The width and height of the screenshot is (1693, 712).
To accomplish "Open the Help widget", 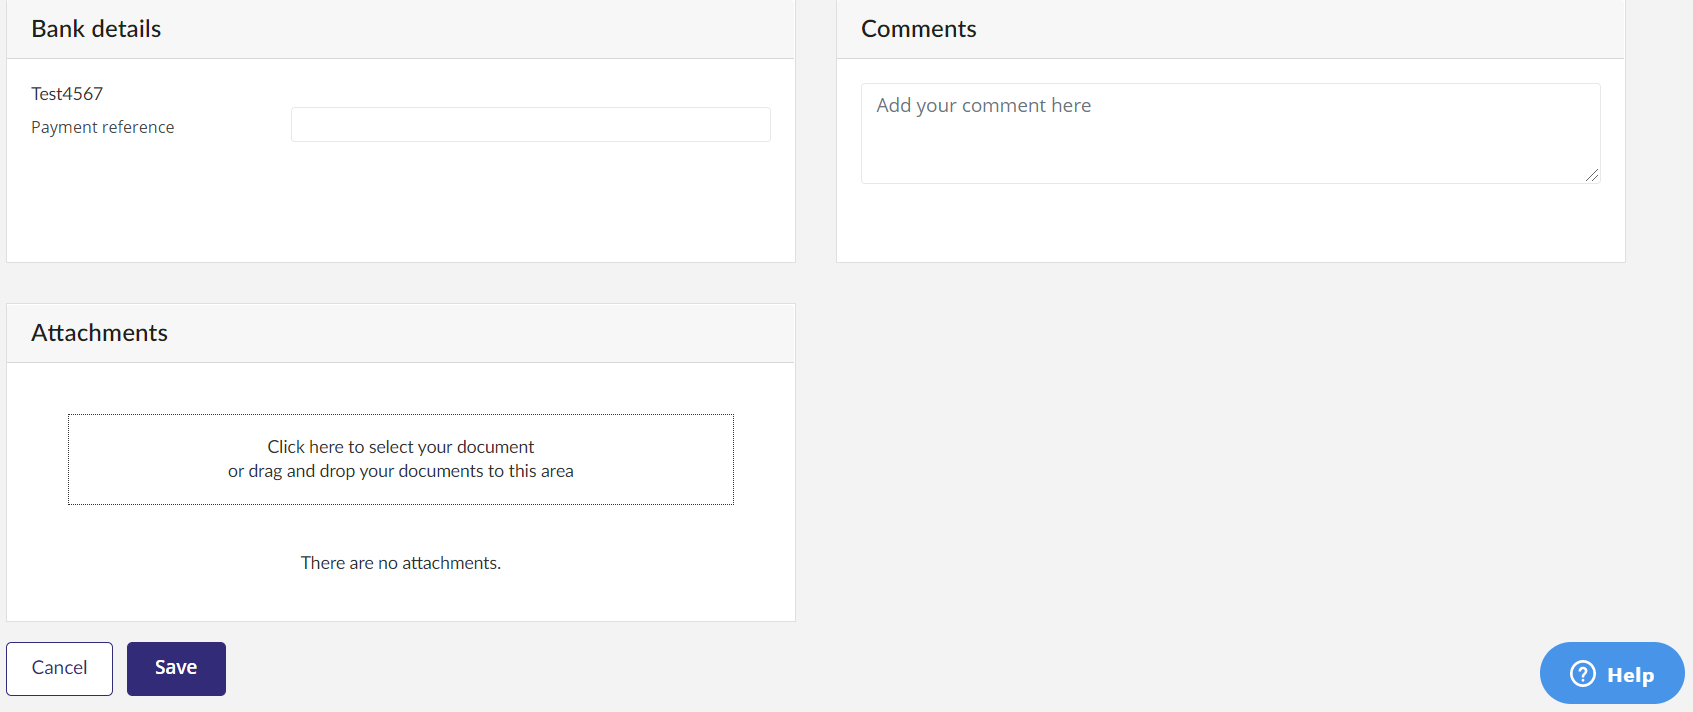I will (x=1612, y=674).
